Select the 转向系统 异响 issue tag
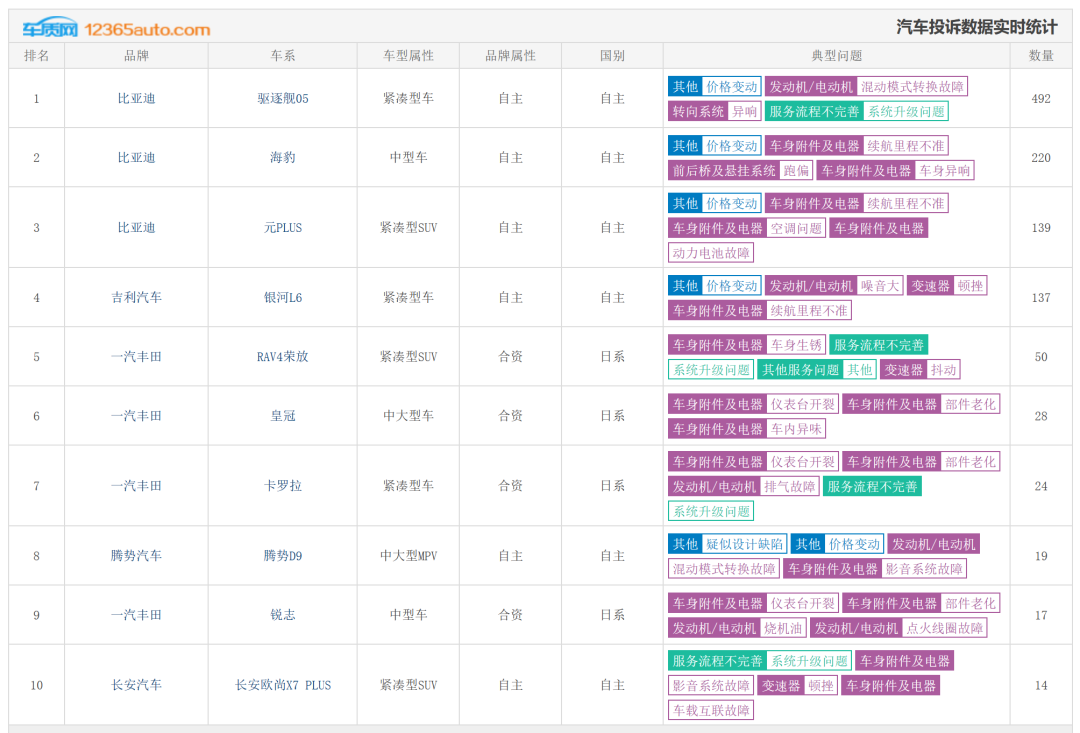Image resolution: width=1080 pixels, height=733 pixels. (714, 112)
